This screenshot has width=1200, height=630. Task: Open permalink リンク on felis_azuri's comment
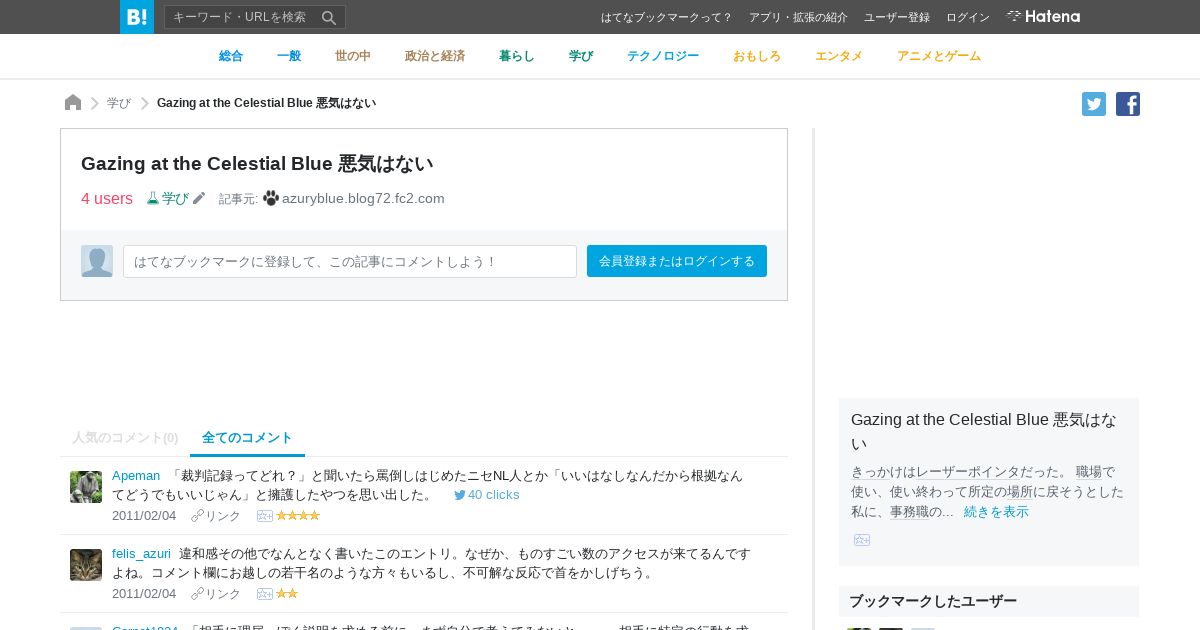coord(216,594)
